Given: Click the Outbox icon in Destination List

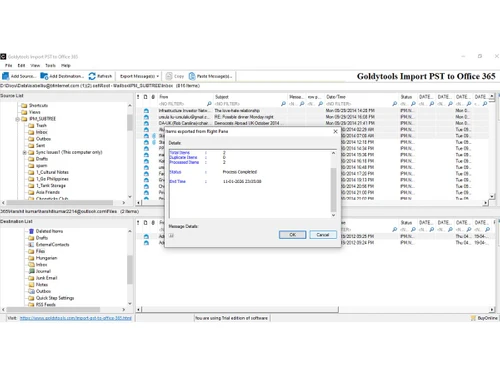Looking at the screenshot, I should 31,291.
